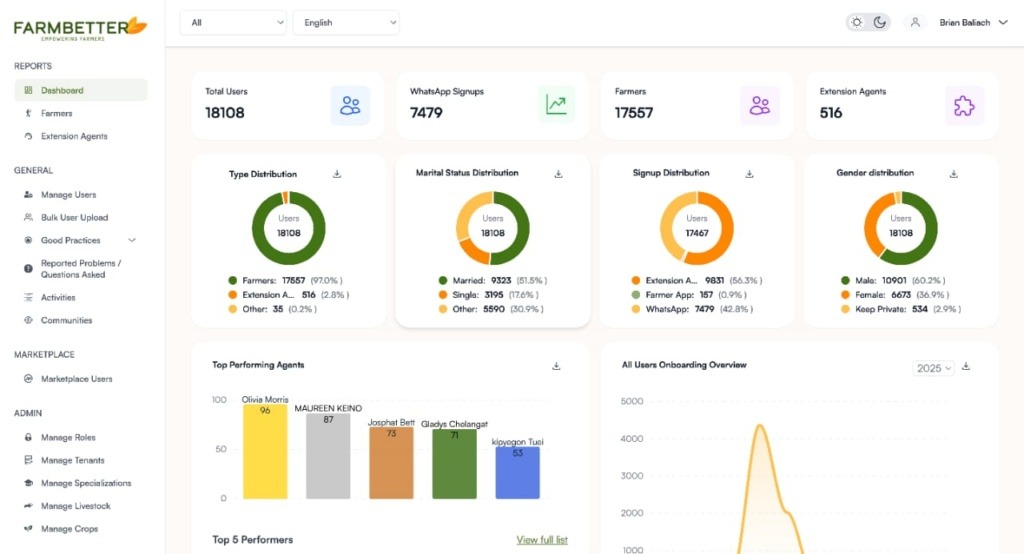Screen dimensions: 1024x554
Task: Open the All filter dropdown
Action: 233,22
